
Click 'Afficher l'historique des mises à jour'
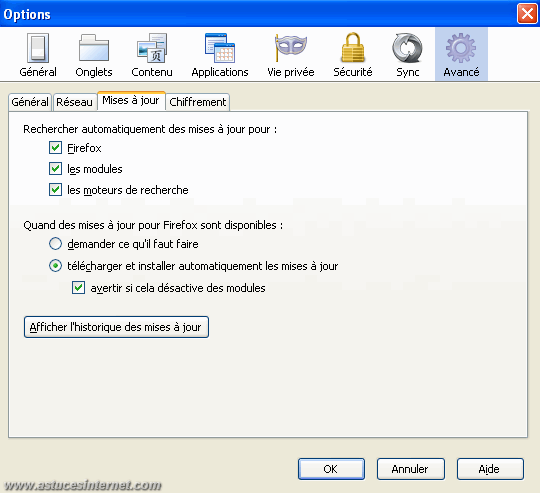(x=116, y=327)
